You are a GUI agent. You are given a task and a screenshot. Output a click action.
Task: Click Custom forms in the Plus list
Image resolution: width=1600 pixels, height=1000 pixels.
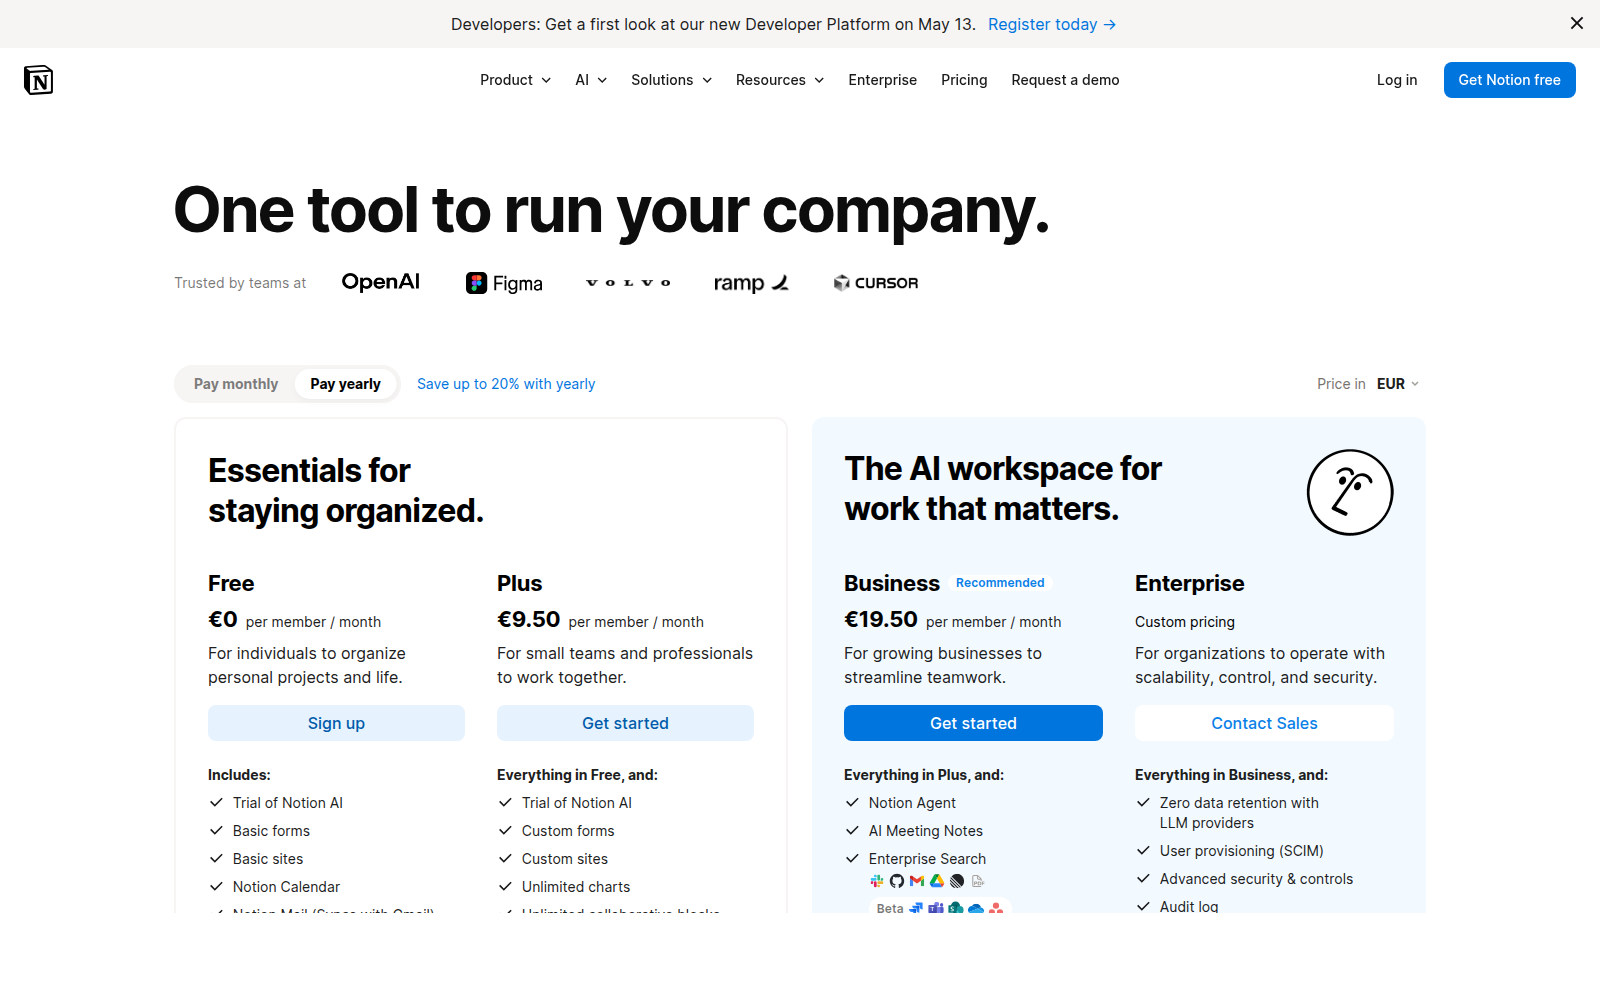(x=568, y=831)
